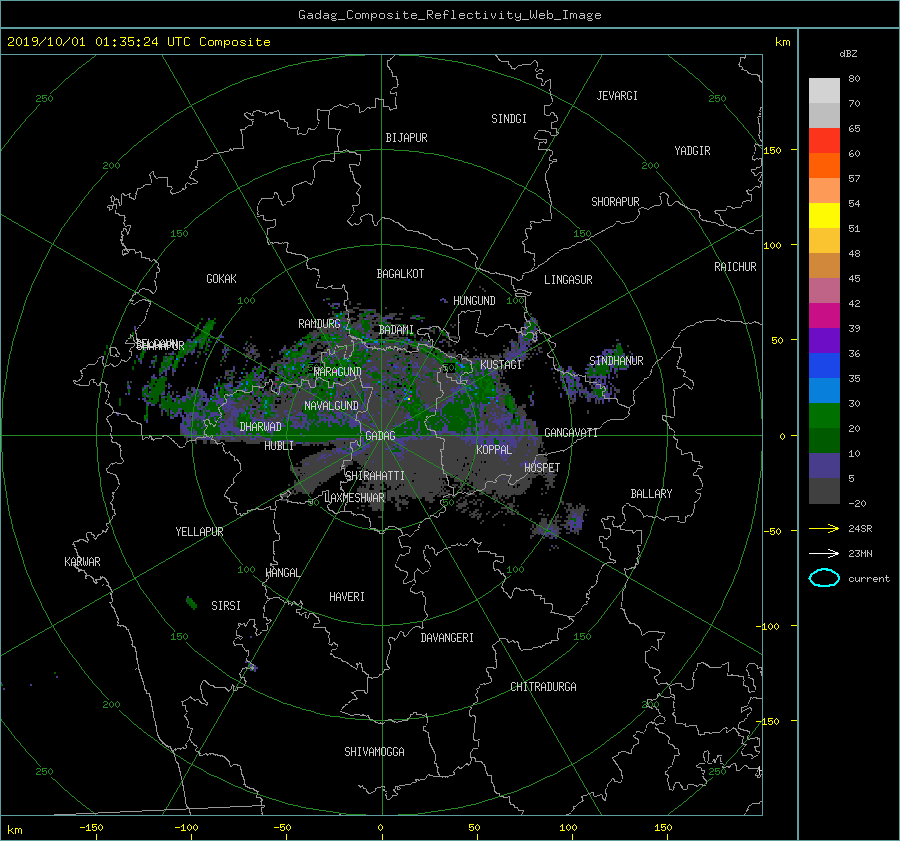Click the cyan 'current' ellipse legend icon
Image resolution: width=900 pixels, height=841 pixels.
(824, 578)
